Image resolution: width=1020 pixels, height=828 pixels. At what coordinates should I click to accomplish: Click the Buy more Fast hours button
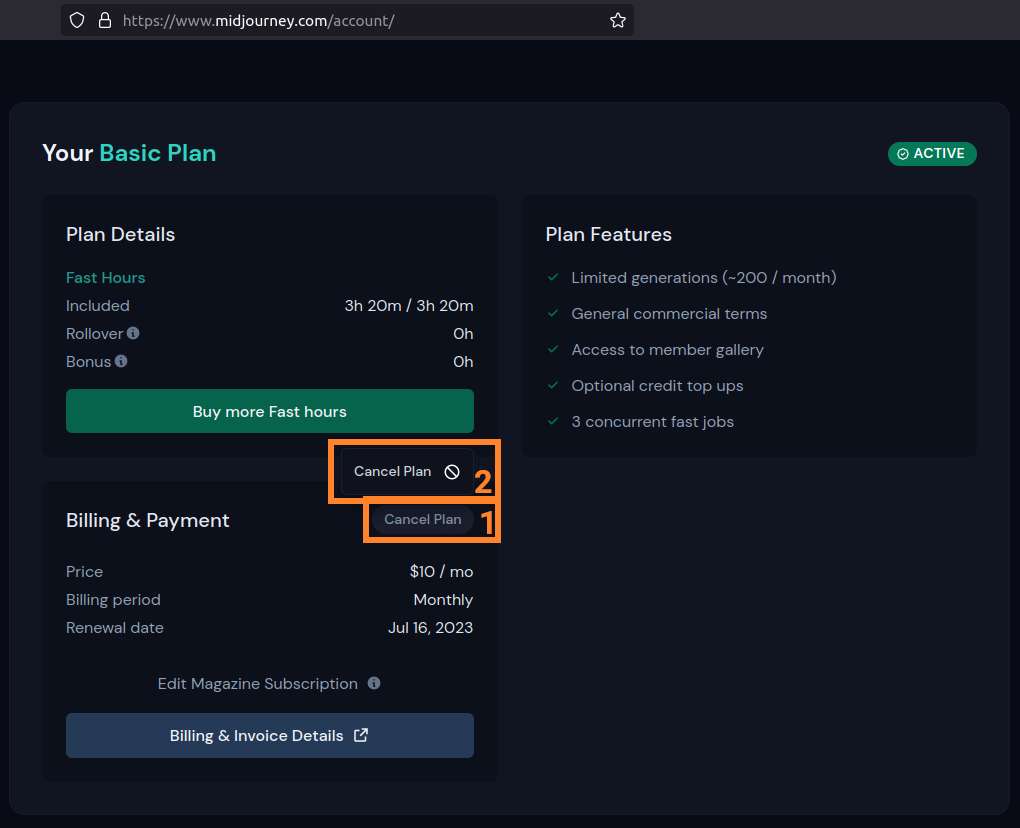pyautogui.click(x=269, y=411)
